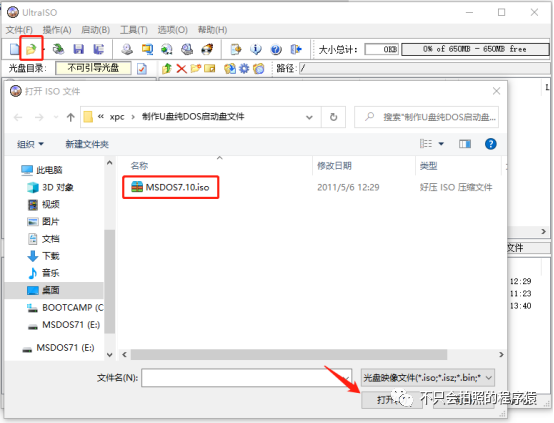The image size is (554, 423).
Task: Click the green Up folder arrow icon
Action: click(167, 68)
